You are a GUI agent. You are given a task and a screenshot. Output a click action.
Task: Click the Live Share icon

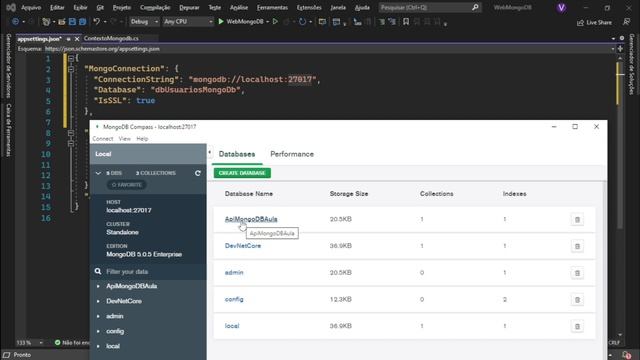click(580, 23)
